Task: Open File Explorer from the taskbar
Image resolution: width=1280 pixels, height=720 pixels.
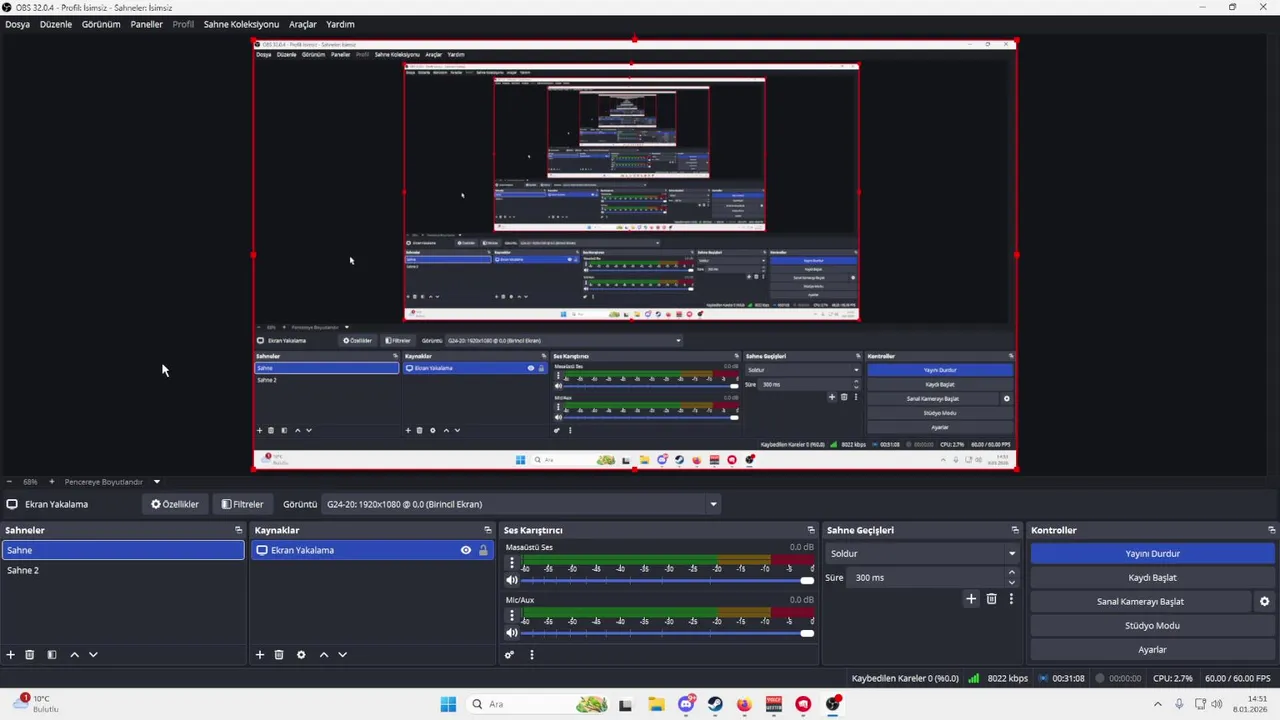Action: pos(656,704)
